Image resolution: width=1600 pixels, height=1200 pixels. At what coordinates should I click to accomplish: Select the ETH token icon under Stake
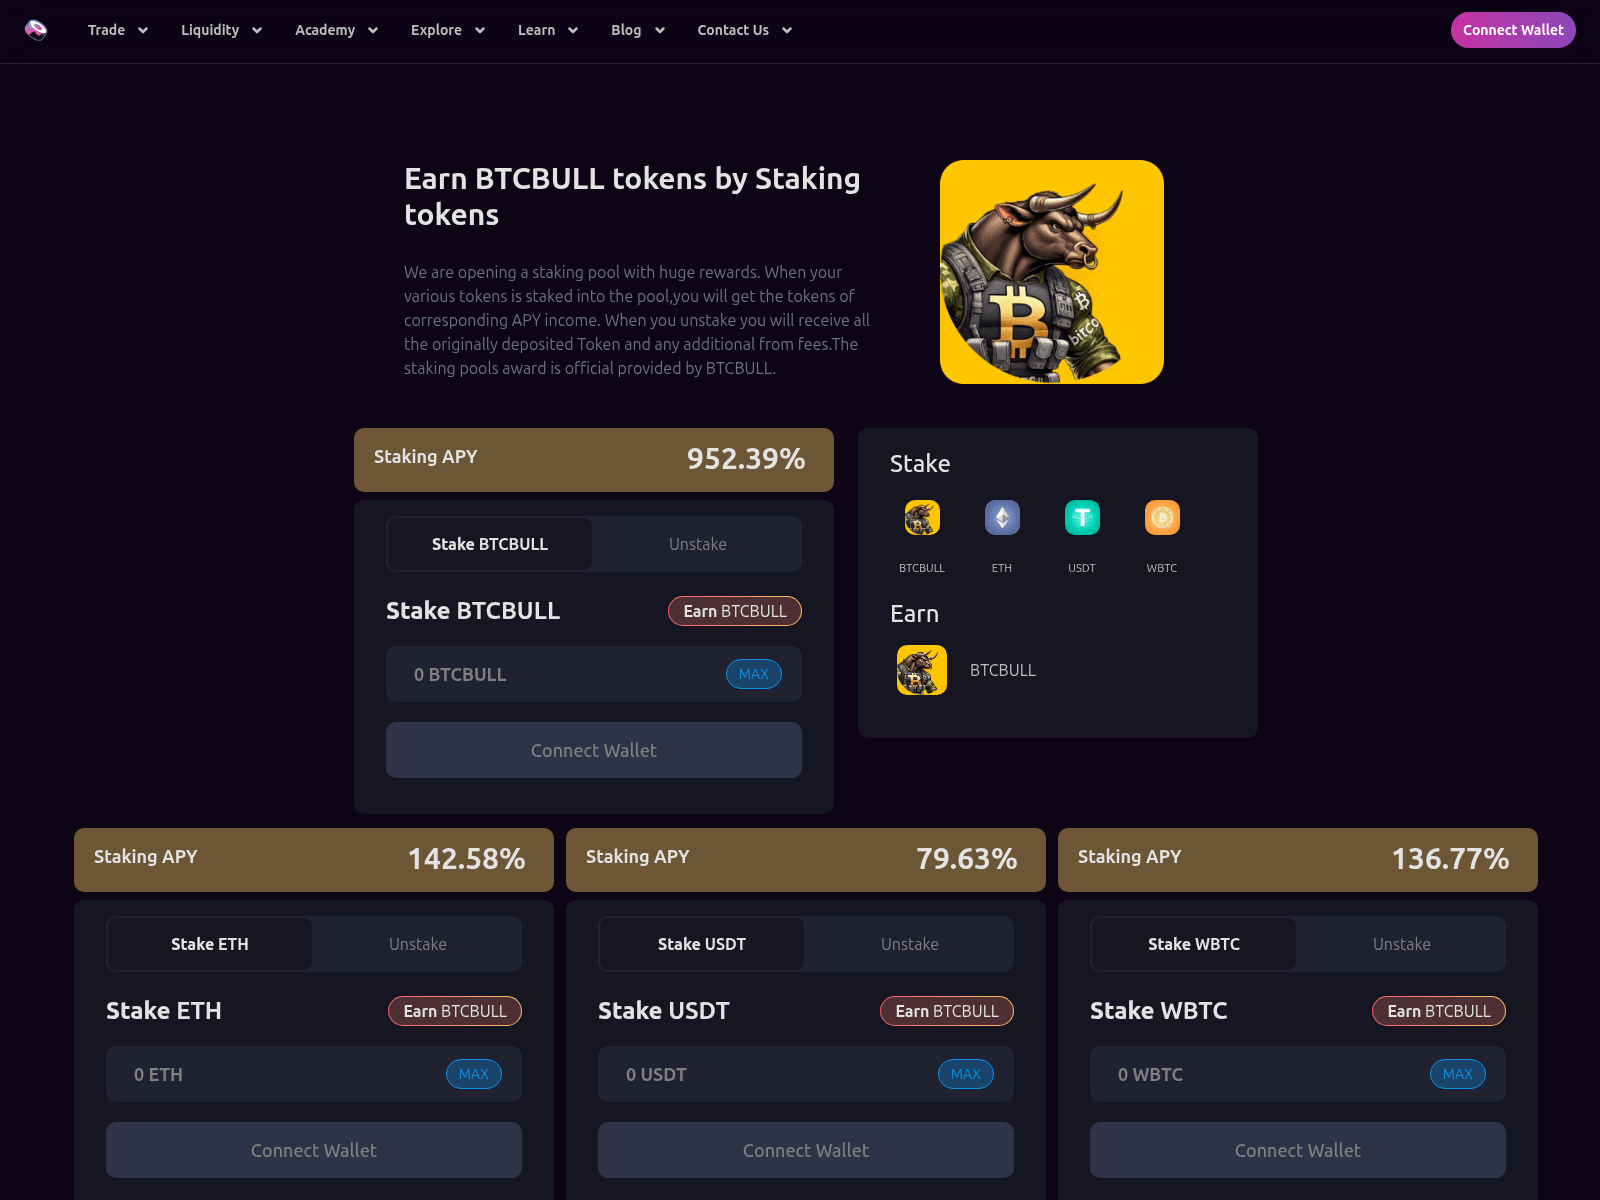(1002, 518)
